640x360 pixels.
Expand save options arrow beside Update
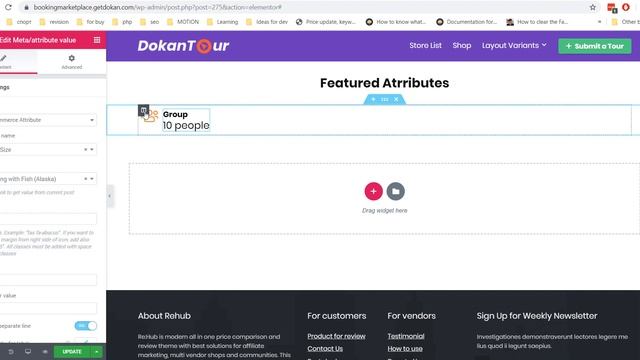[97, 351]
